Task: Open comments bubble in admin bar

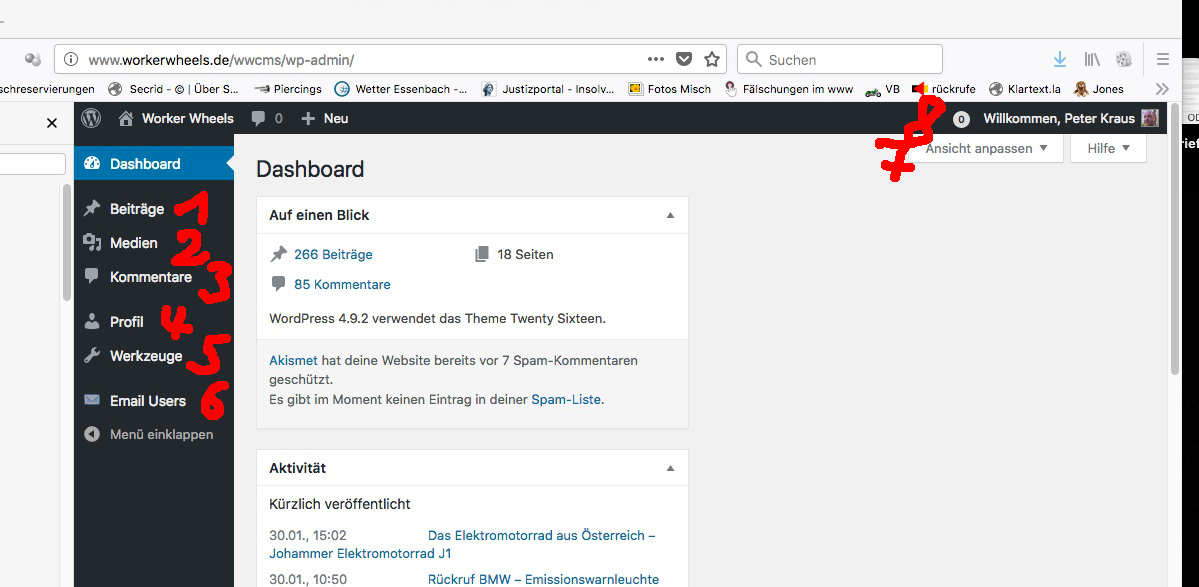Action: coord(267,118)
